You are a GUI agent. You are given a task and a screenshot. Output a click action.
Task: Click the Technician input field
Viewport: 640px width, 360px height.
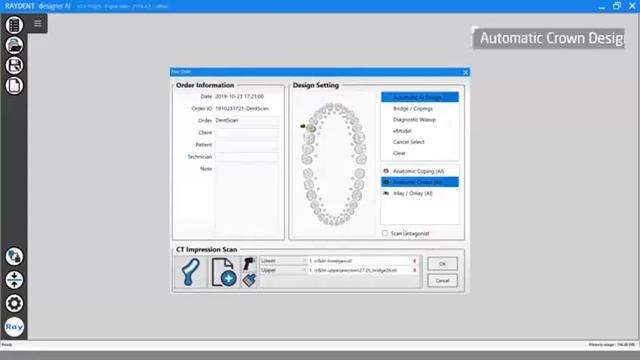(248, 157)
